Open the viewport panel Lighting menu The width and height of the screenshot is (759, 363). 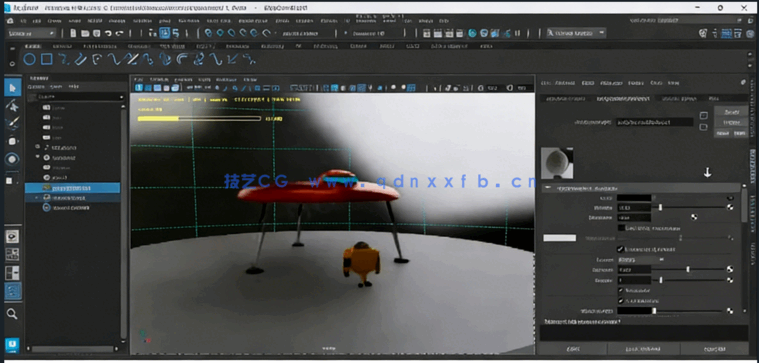pos(183,79)
